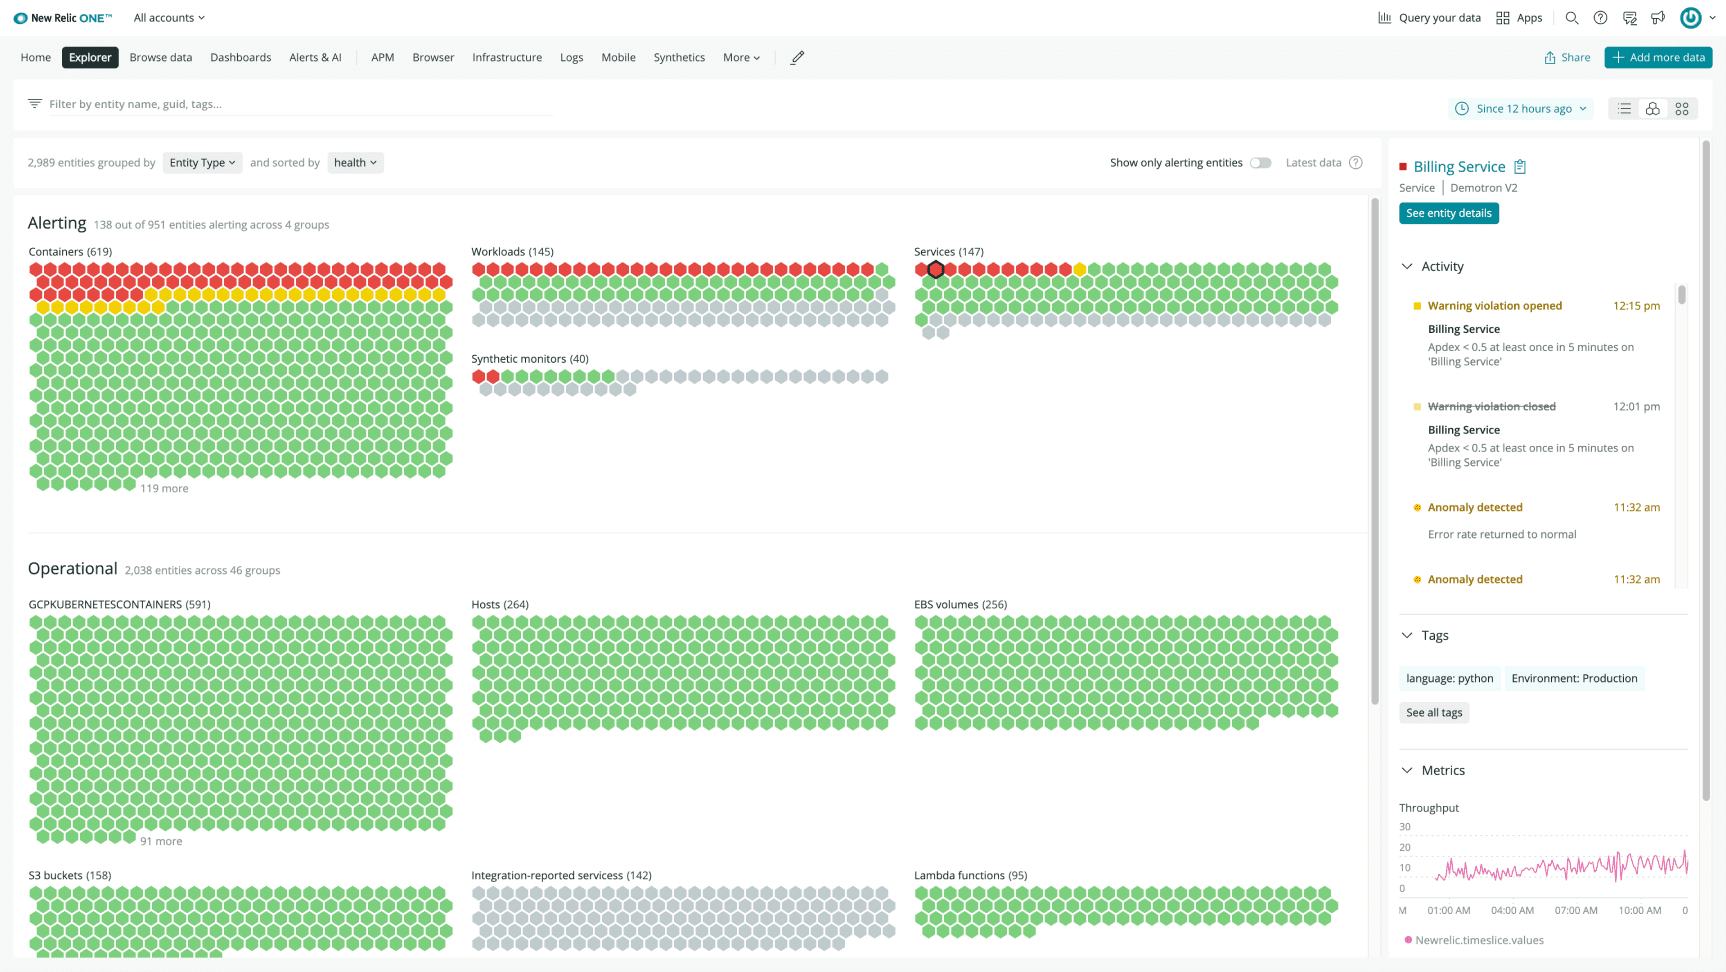Enable Show only alerting entities
Viewport: 1726px width, 972px height.
[1260, 162]
